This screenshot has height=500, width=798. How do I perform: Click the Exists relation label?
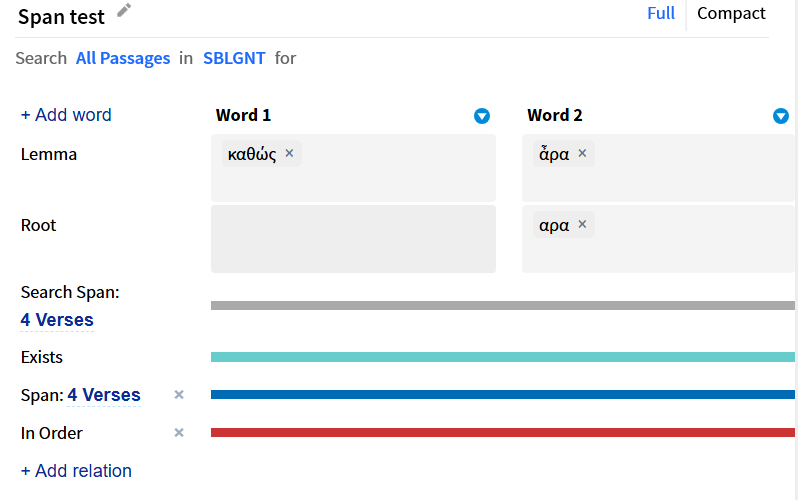pos(42,357)
